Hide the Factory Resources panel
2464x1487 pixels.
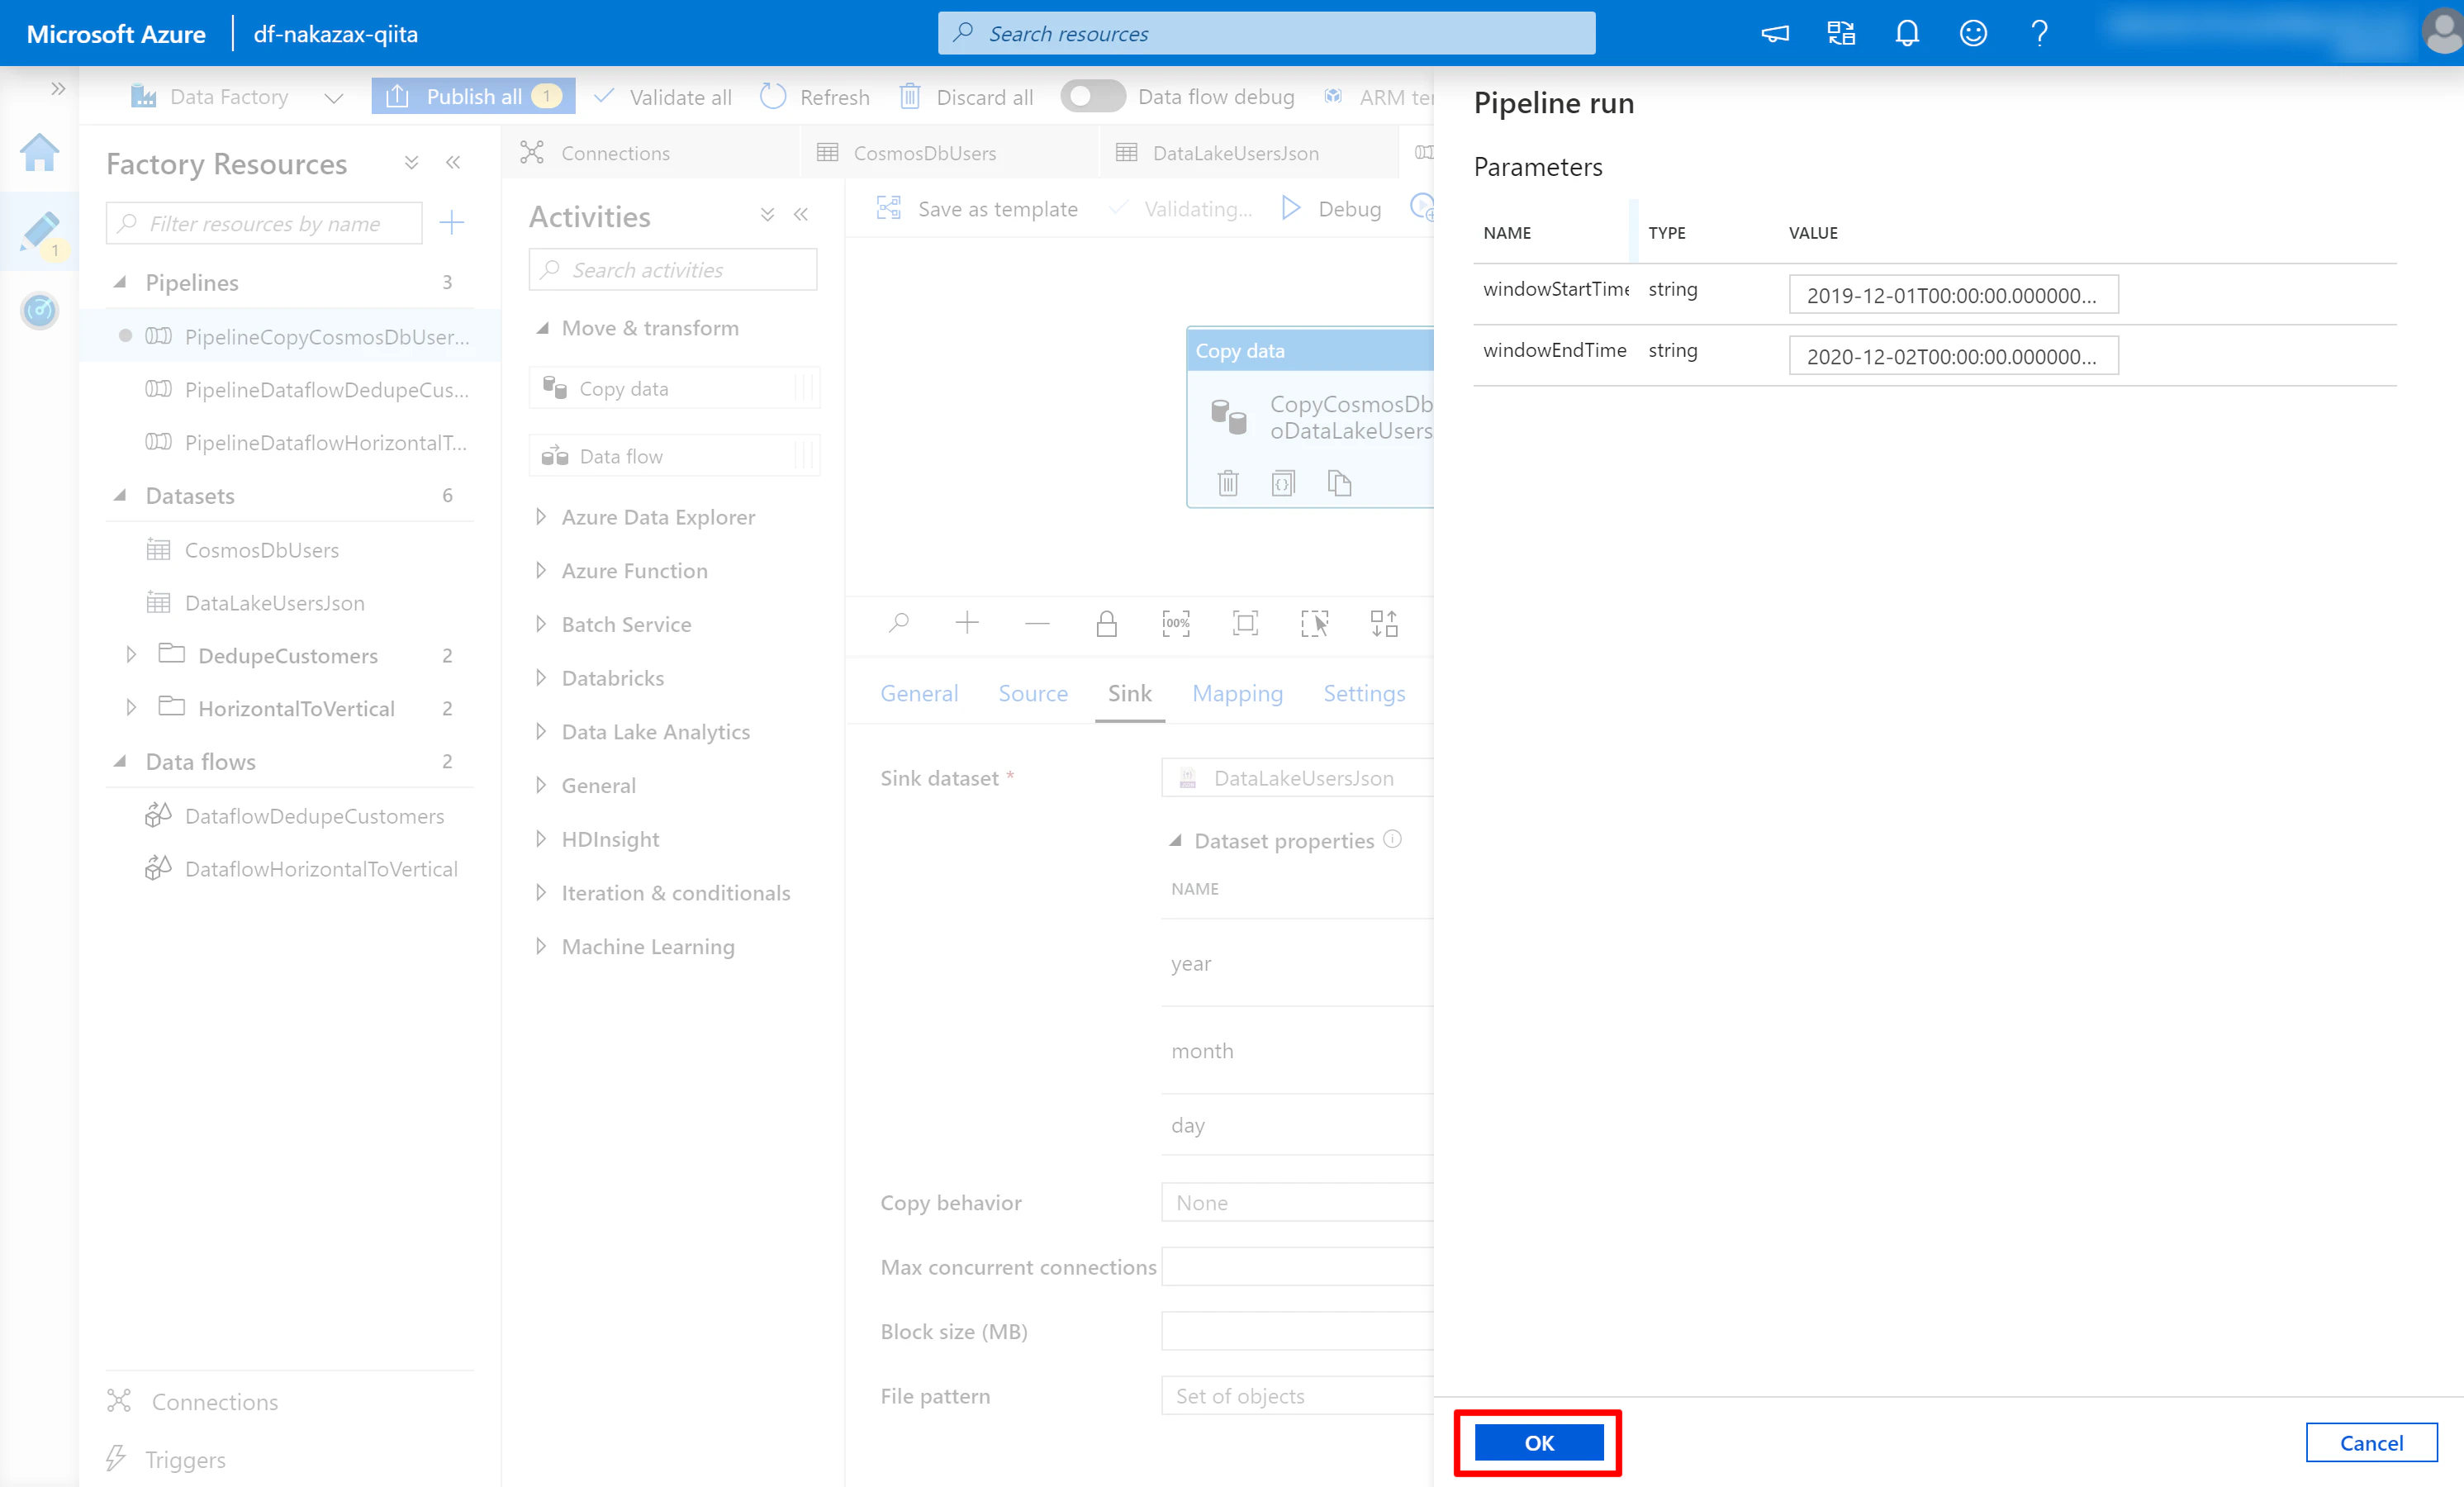click(453, 162)
